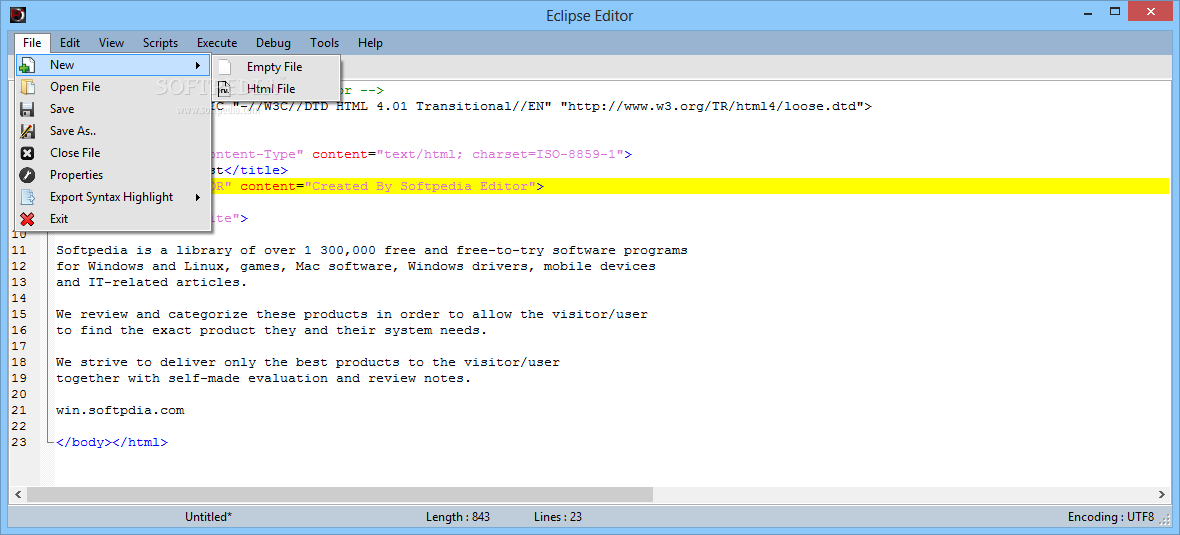This screenshot has width=1180, height=535.
Task: Open the Execute menu
Action: (217, 43)
